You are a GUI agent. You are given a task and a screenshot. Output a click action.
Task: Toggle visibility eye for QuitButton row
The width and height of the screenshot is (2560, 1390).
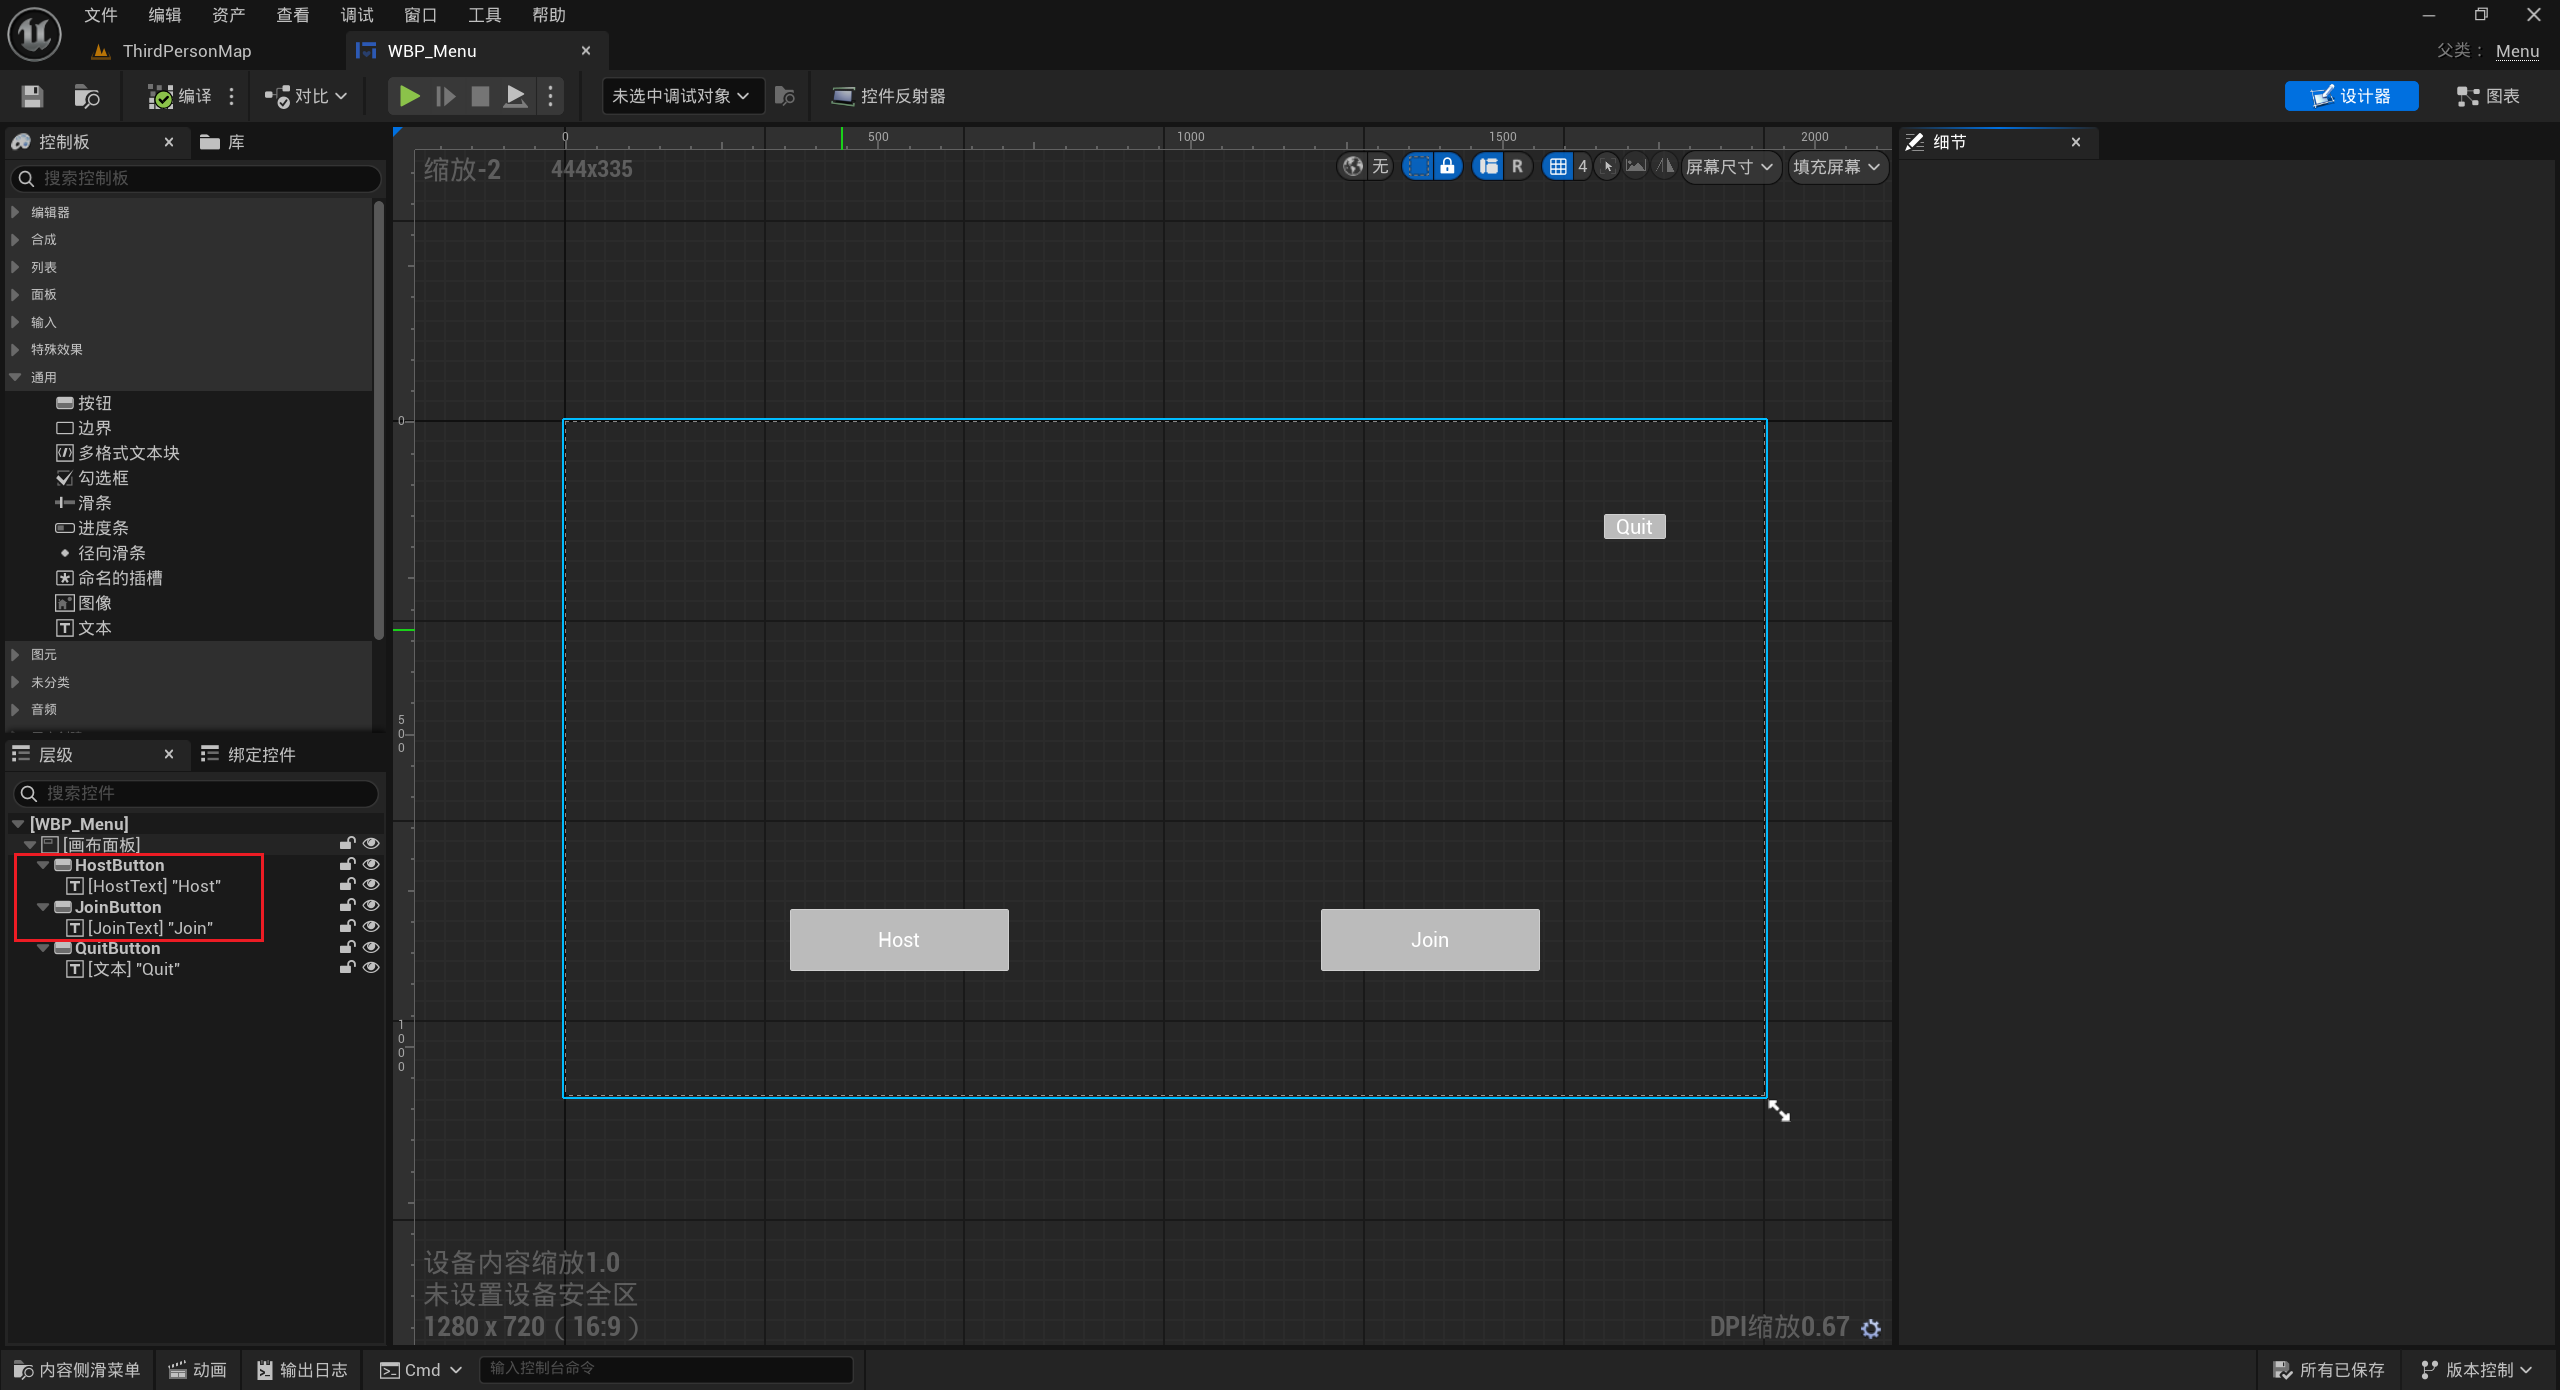pos(371,947)
